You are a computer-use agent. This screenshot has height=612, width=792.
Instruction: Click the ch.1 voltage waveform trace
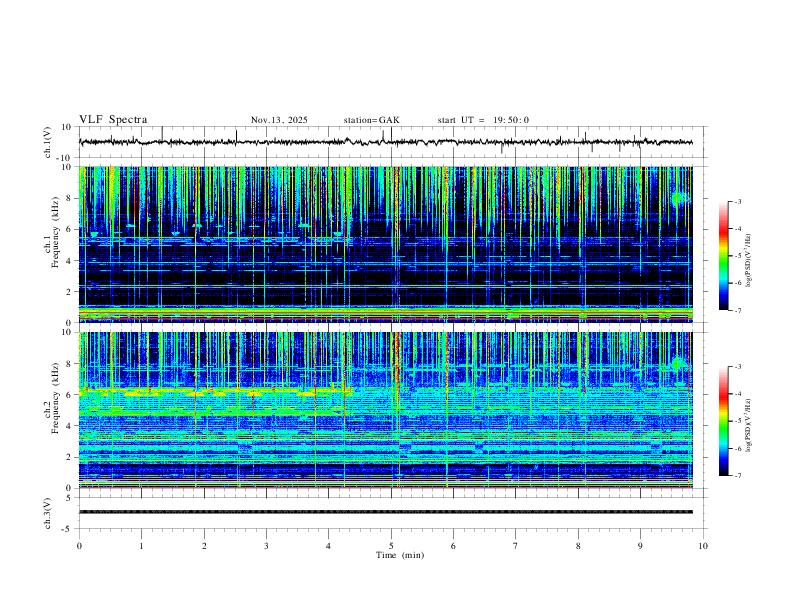click(x=385, y=142)
